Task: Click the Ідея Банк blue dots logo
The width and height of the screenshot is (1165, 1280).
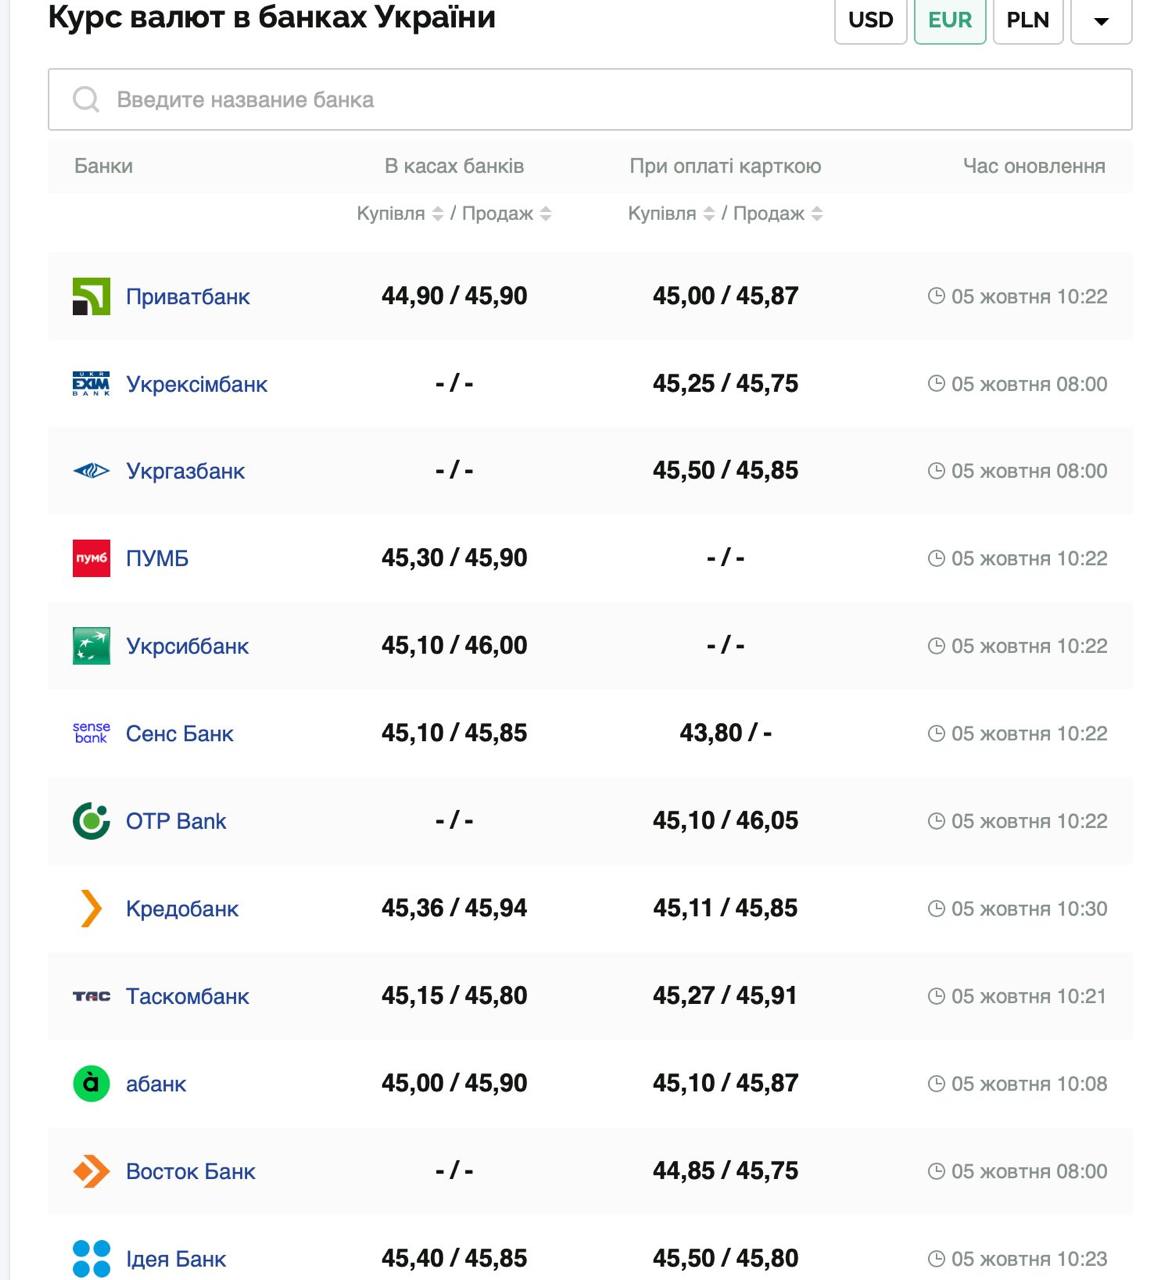Action: (x=91, y=1258)
